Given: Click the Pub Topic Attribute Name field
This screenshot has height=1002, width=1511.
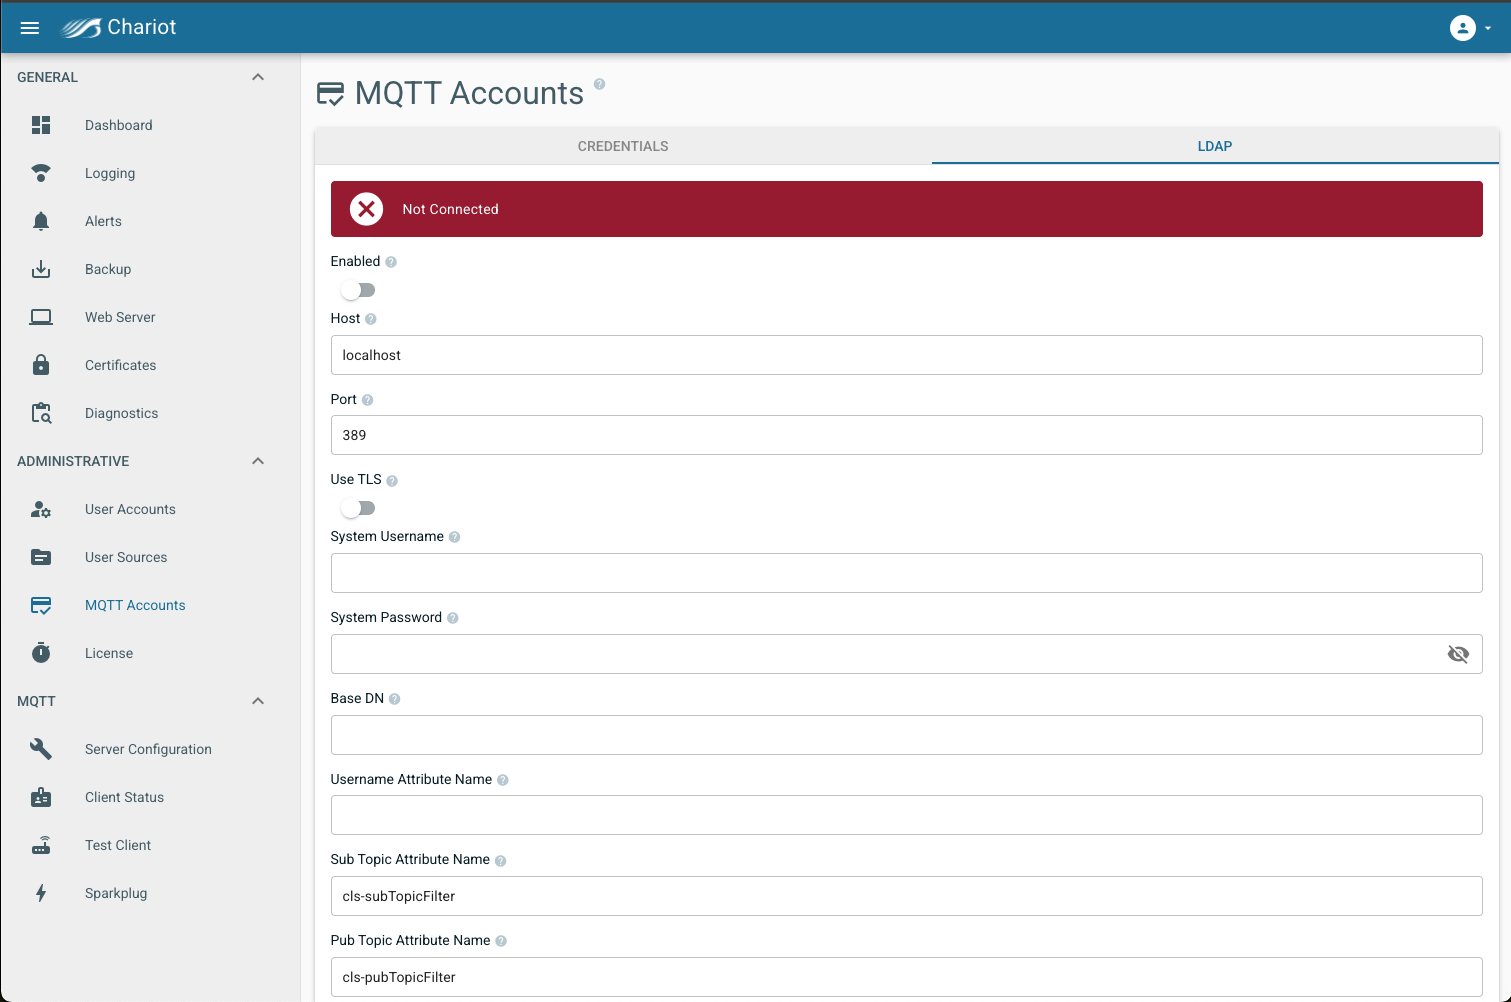Looking at the screenshot, I should [x=906, y=977].
